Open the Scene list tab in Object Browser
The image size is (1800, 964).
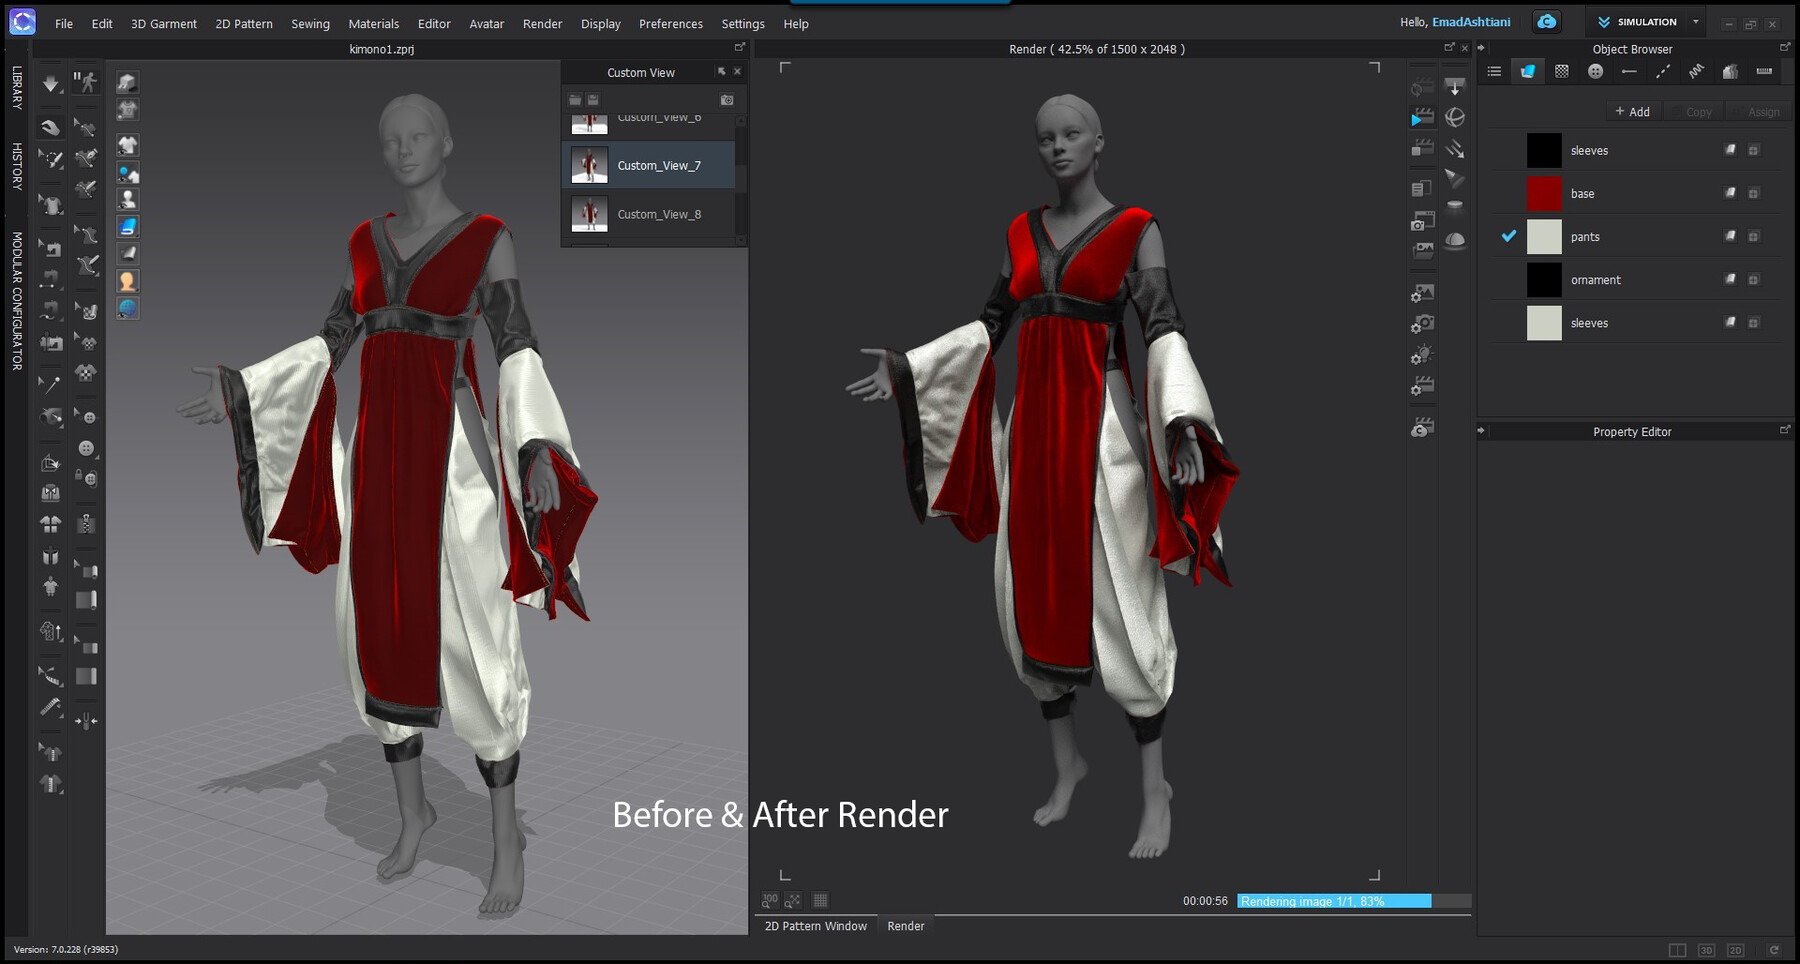coord(1494,71)
